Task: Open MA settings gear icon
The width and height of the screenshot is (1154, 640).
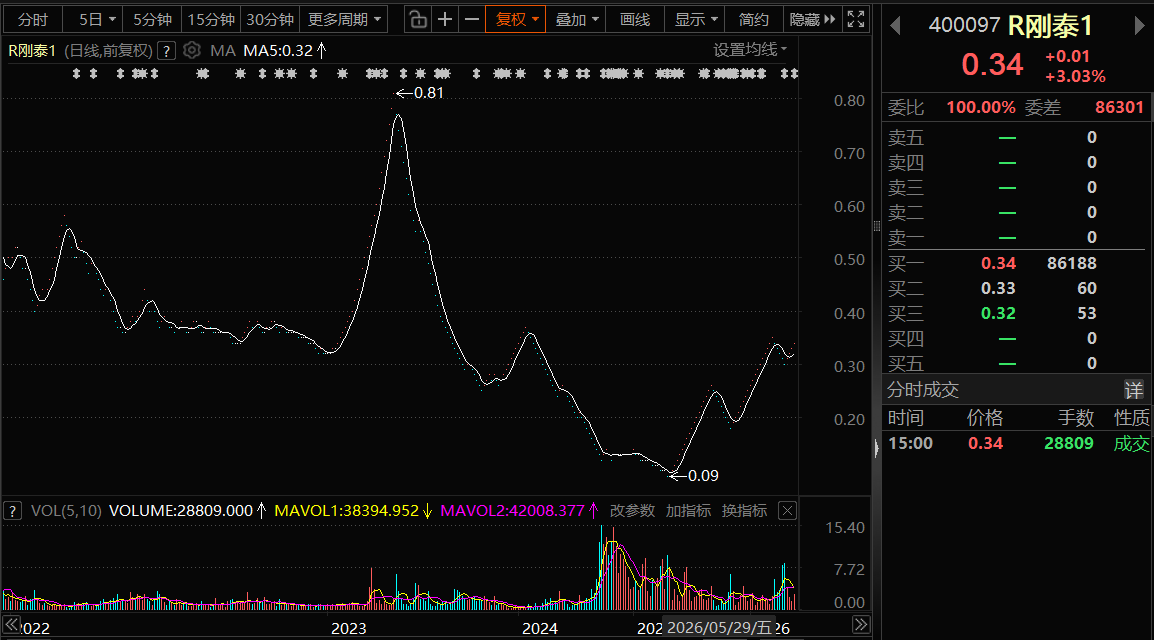Action: click(191, 50)
